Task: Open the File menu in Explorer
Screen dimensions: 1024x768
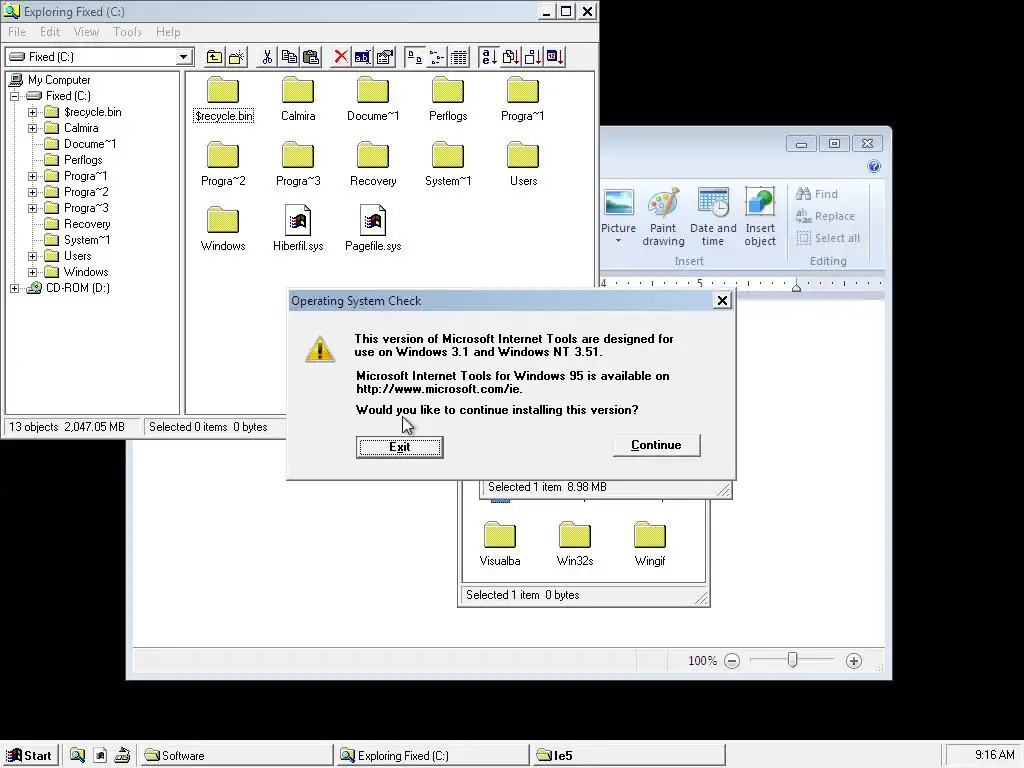Action: click(x=17, y=32)
